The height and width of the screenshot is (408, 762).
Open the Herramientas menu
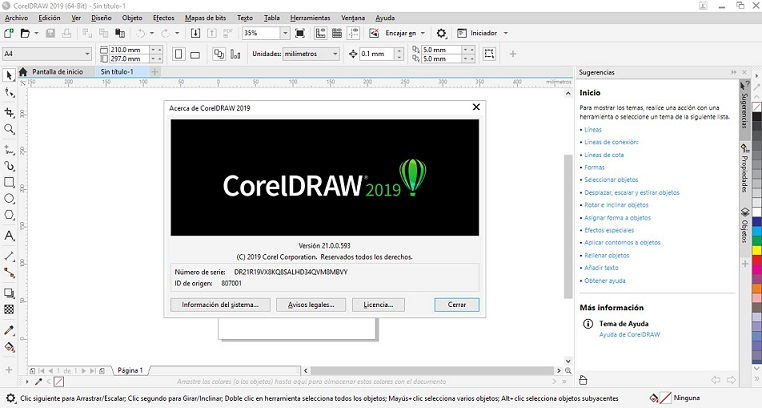pyautogui.click(x=310, y=18)
